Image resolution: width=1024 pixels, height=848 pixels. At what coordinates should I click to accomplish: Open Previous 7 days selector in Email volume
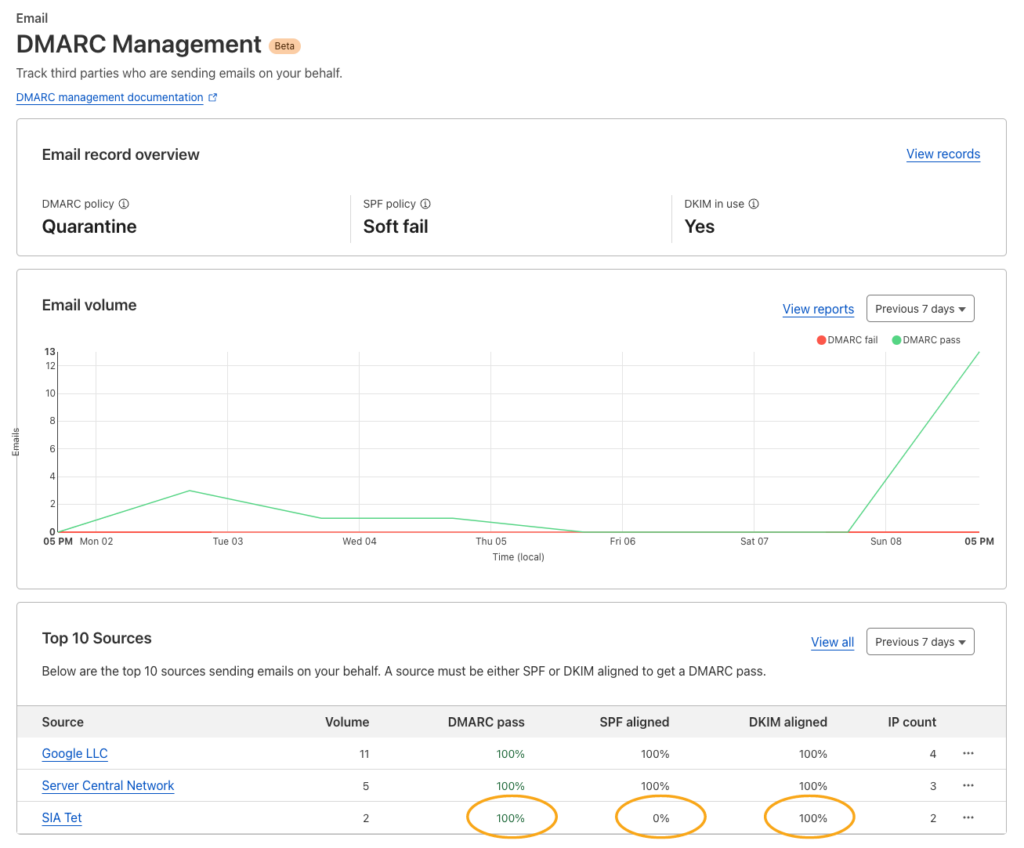(x=919, y=308)
